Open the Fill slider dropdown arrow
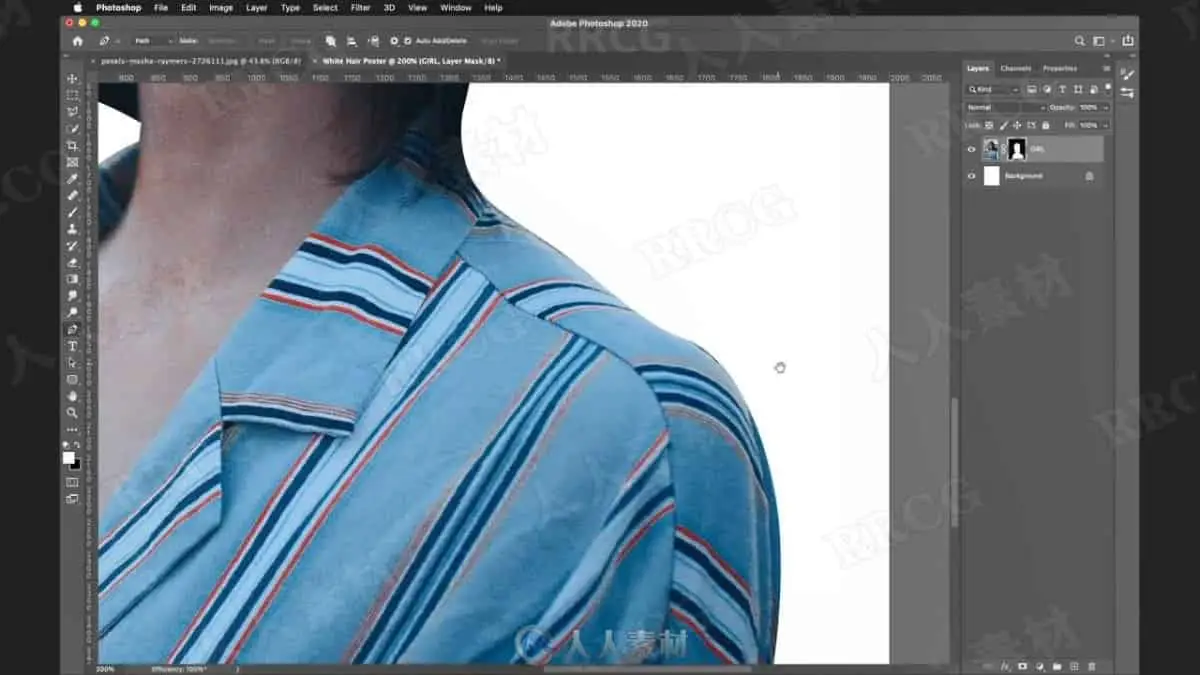This screenshot has width=1200, height=675. (x=1105, y=125)
